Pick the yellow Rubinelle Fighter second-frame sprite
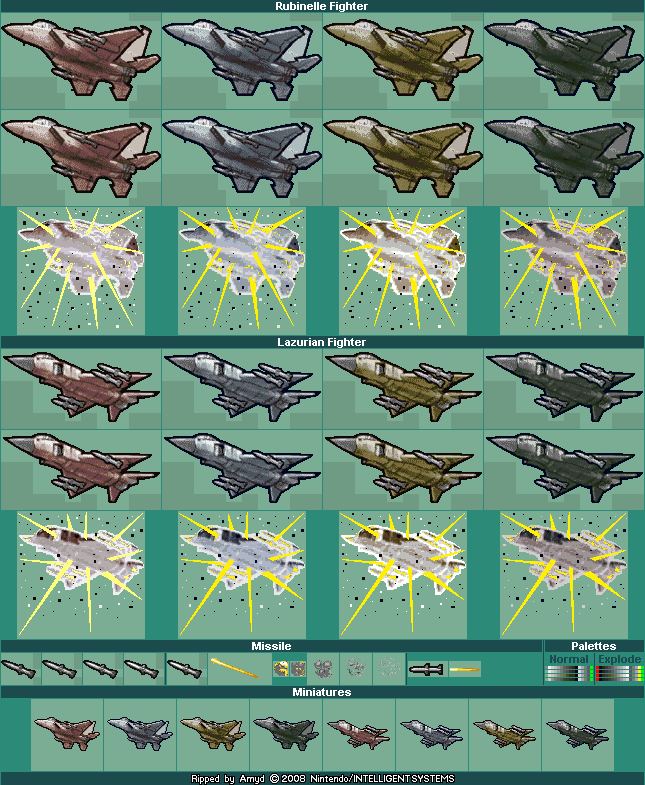Screen dimensions: 645x785 (x=403, y=157)
